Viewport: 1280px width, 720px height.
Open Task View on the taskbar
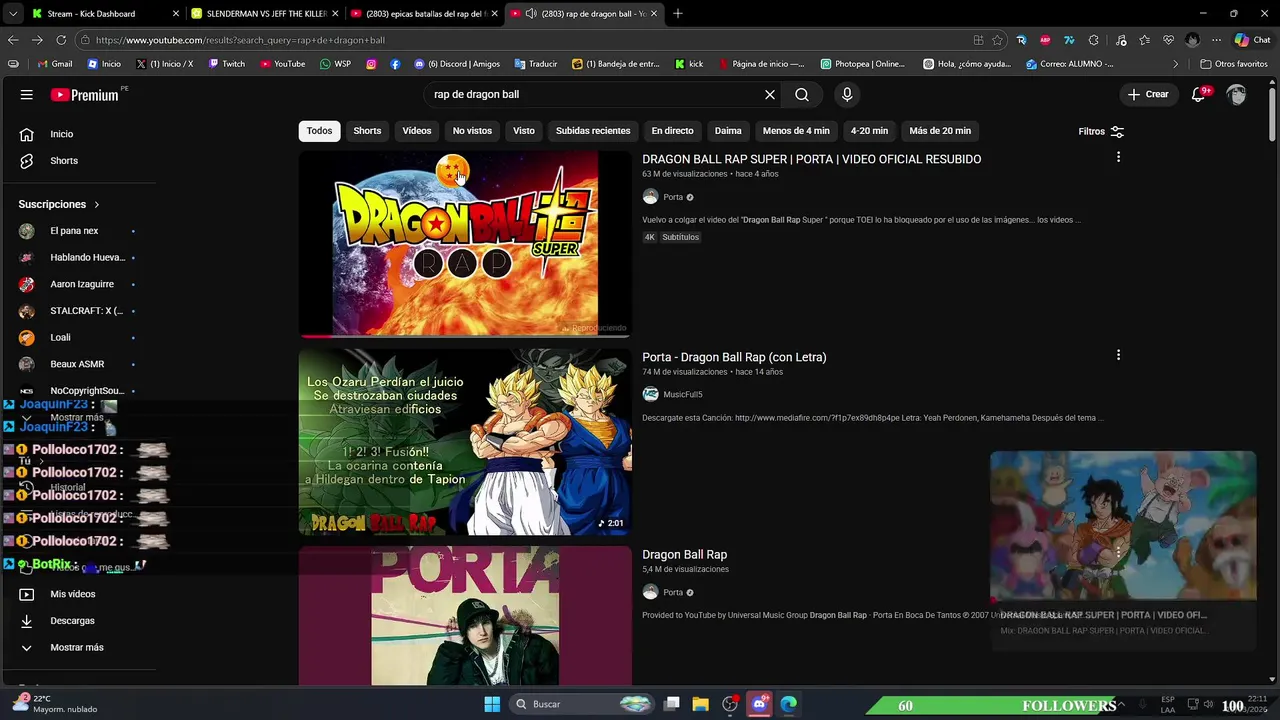[x=672, y=704]
